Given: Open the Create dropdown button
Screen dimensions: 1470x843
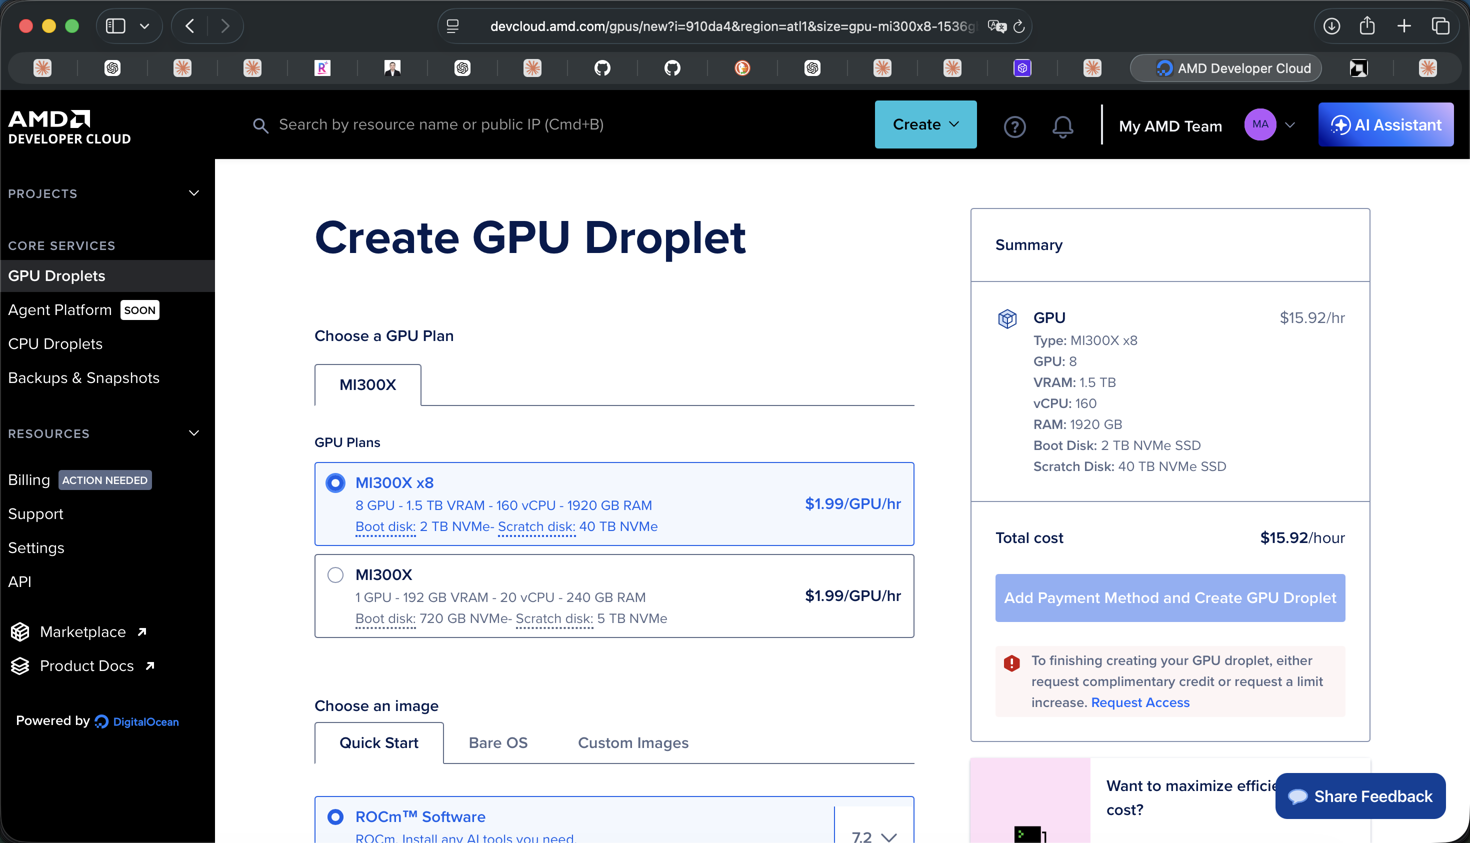Looking at the screenshot, I should [925, 125].
